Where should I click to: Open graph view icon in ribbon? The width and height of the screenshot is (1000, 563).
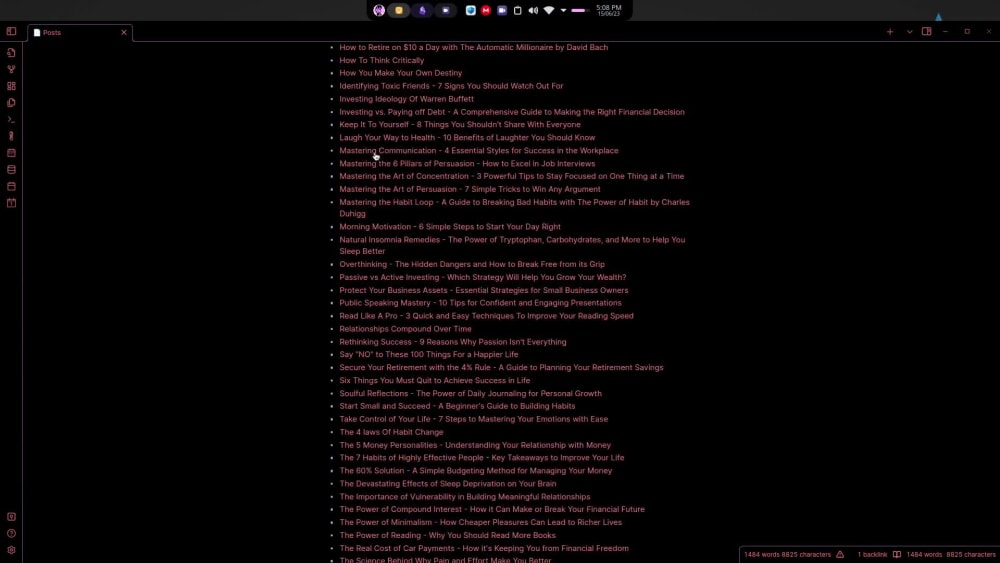coord(11,69)
